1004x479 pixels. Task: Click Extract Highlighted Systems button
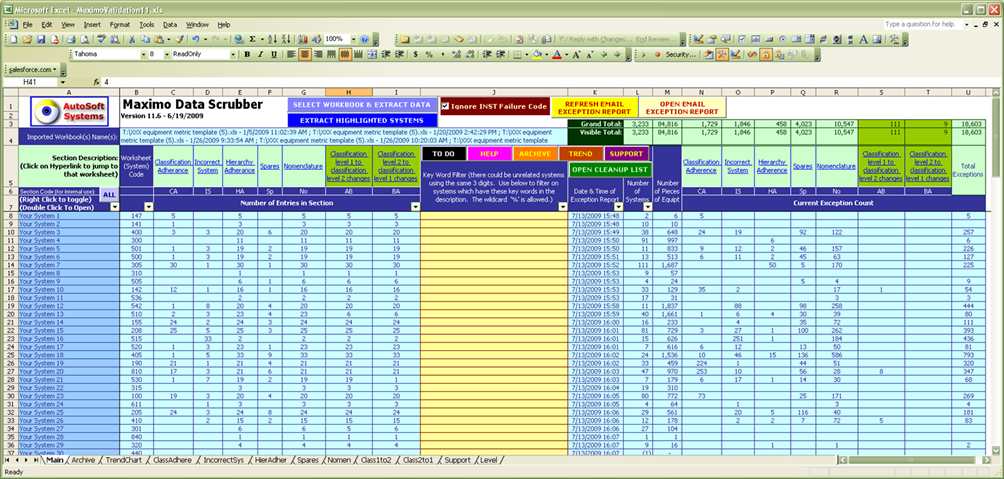pos(362,120)
